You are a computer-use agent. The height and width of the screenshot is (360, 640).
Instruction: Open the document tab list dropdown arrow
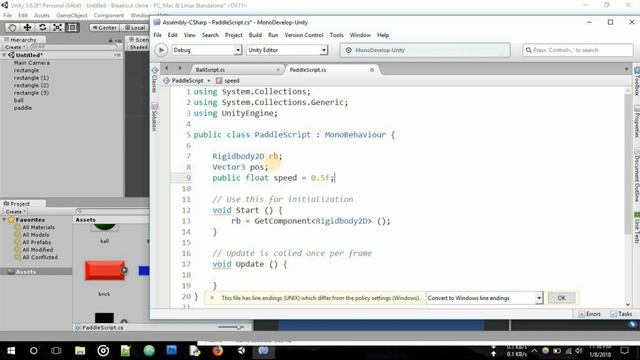tap(627, 69)
